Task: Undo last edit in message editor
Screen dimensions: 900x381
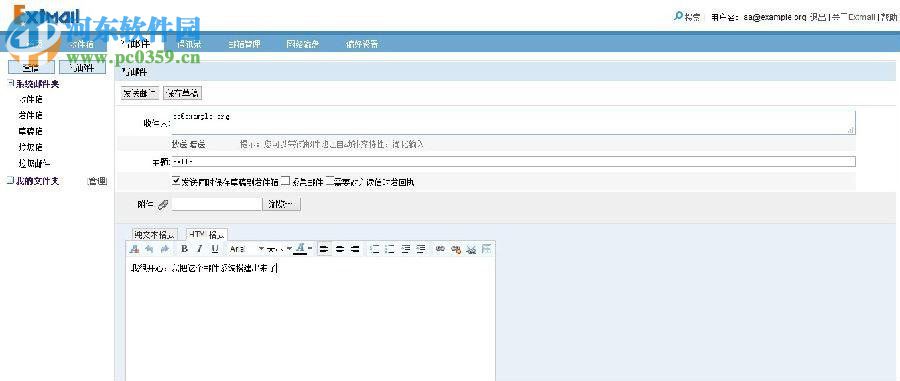Action: pyautogui.click(x=149, y=249)
